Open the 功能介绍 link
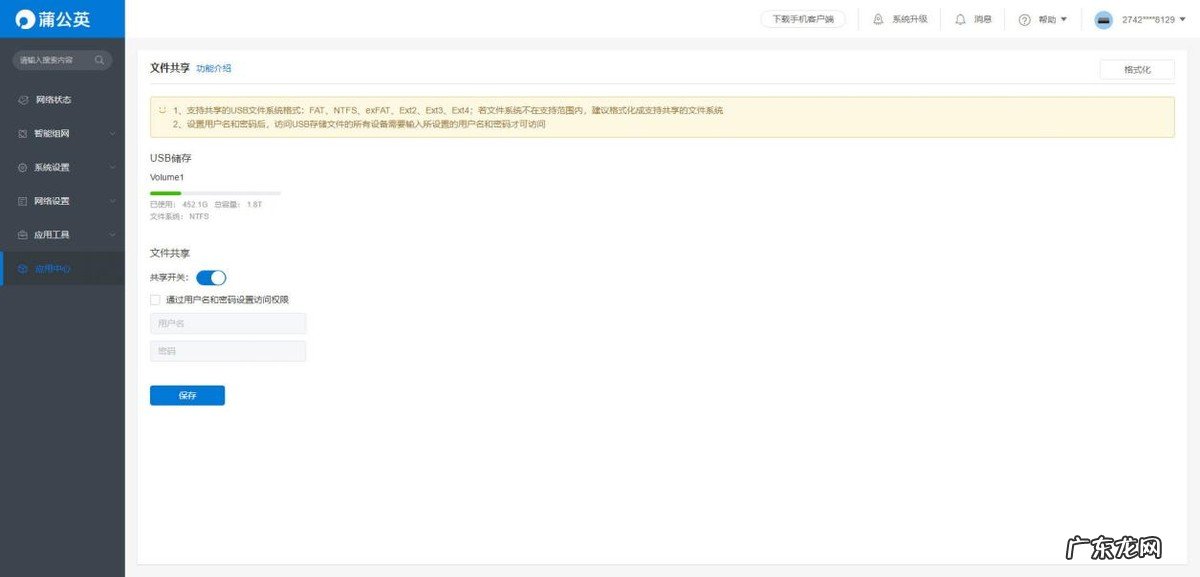1200x577 pixels. pos(213,69)
